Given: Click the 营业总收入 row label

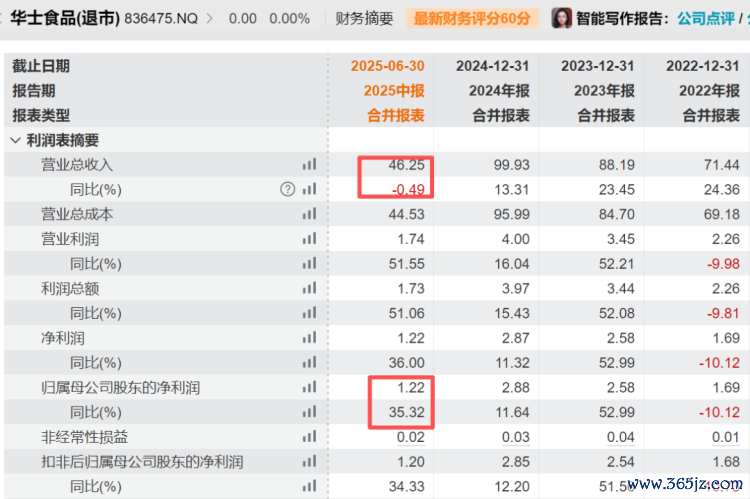Looking at the screenshot, I should (x=77, y=165).
